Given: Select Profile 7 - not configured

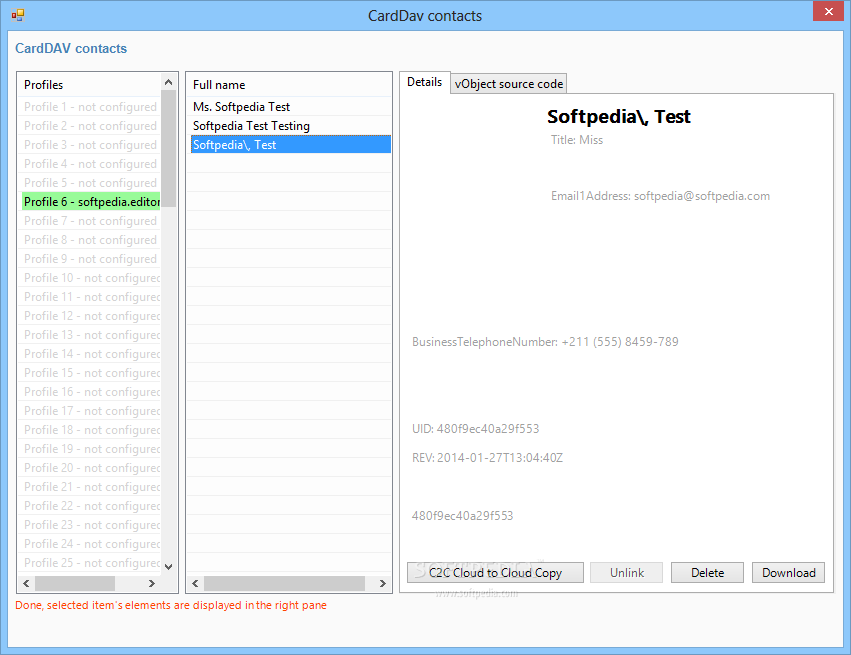Looking at the screenshot, I should (91, 221).
